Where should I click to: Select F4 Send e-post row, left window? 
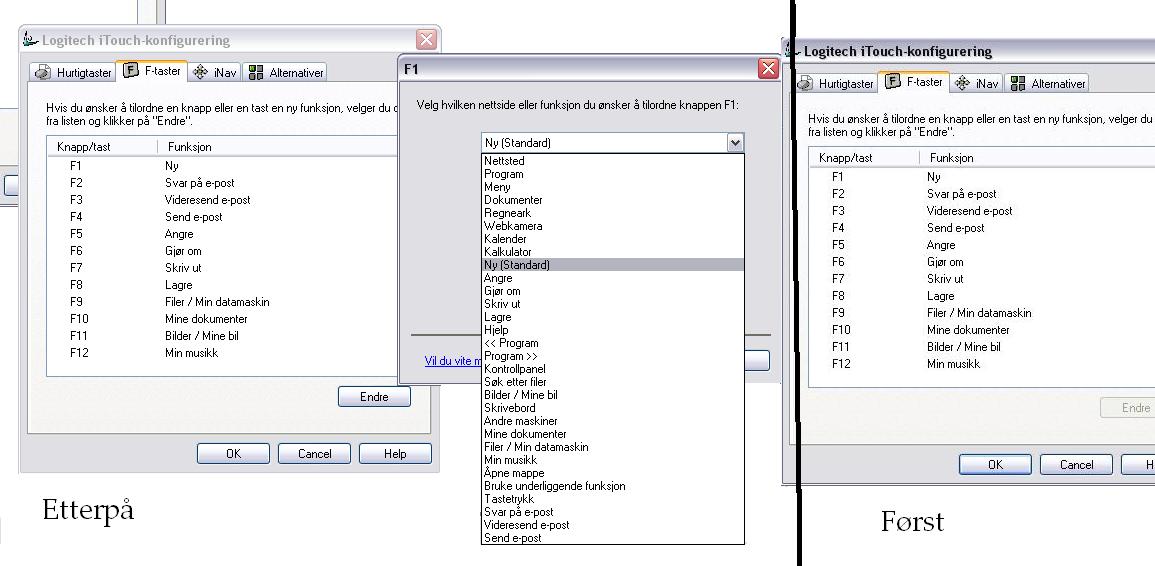coord(221,217)
